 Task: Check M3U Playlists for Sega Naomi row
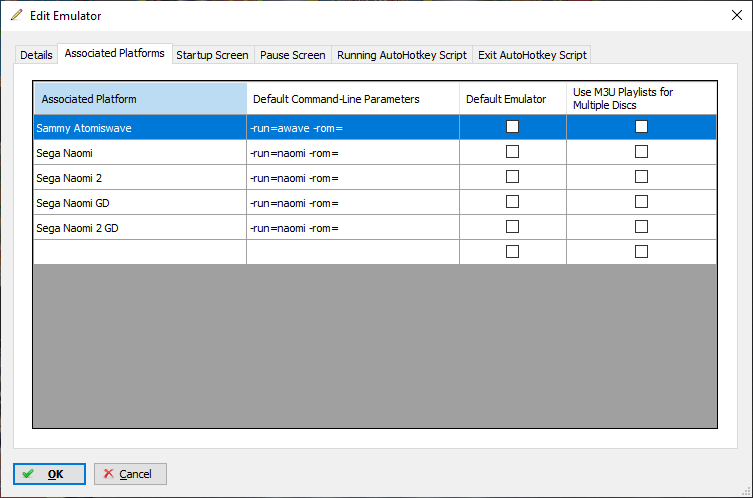(641, 152)
